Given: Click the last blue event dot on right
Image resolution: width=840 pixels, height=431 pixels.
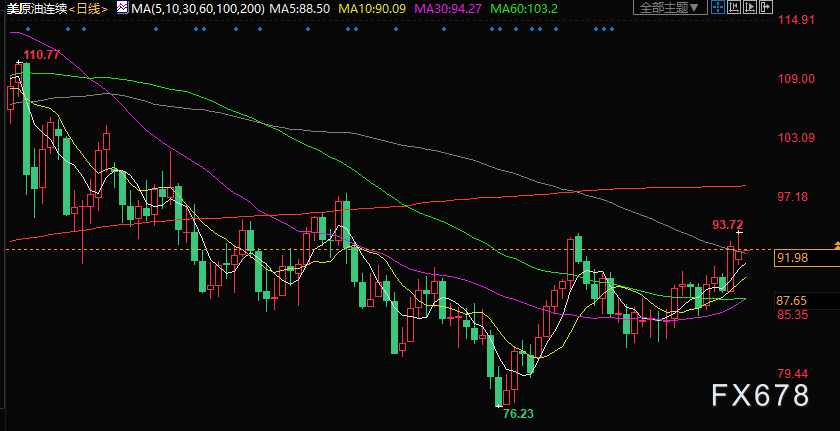Looking at the screenshot, I should click(x=612, y=29).
